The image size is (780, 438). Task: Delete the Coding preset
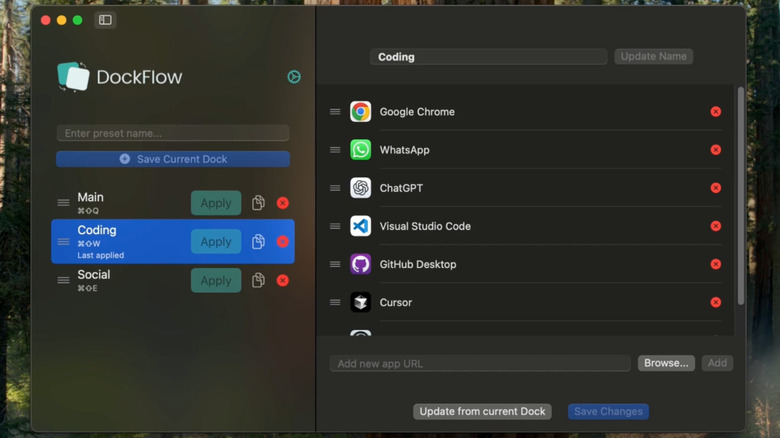coord(283,242)
